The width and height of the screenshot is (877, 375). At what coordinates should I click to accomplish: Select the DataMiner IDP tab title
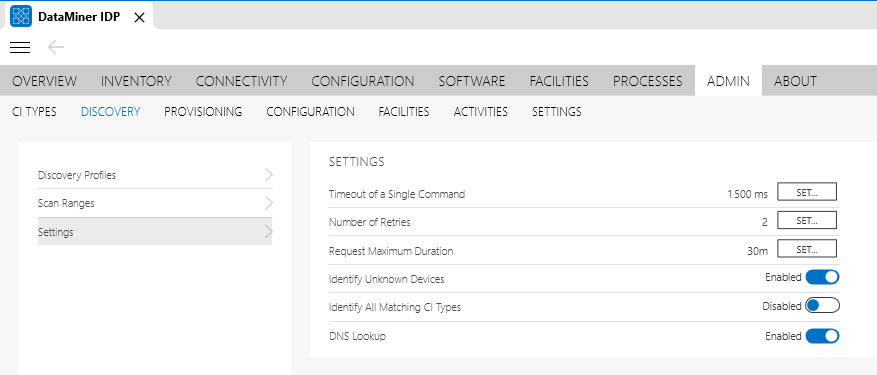tap(79, 17)
